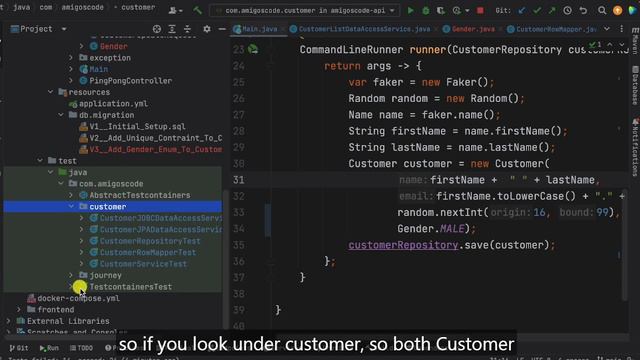The height and width of the screenshot is (360, 640).
Task: Open the profiler run dropdown arrow
Action: pyautogui.click(x=467, y=11)
